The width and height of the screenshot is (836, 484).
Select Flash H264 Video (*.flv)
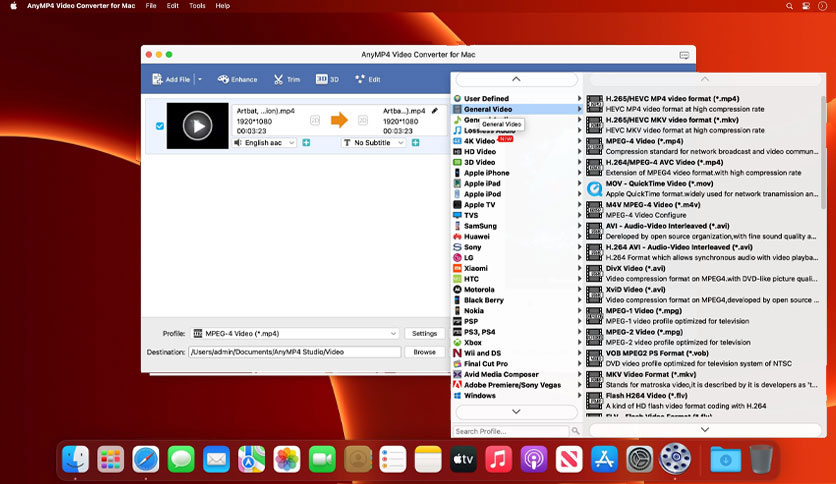703,401
